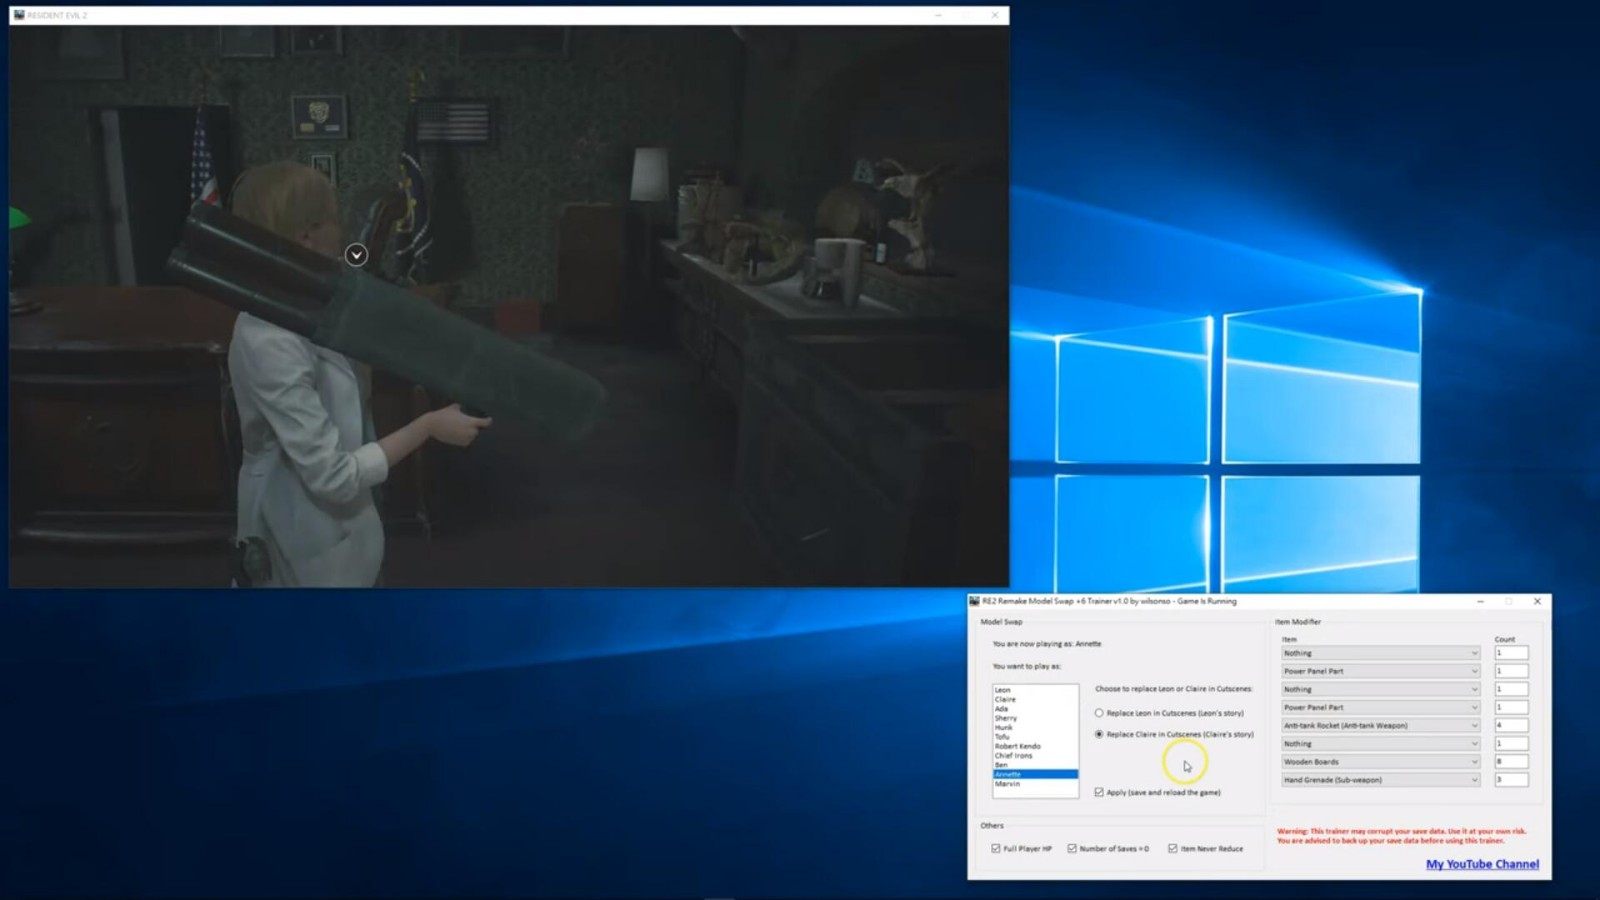Image resolution: width=1600 pixels, height=900 pixels.
Task: Select Replace Claire in Cutscenes radio button
Action: pos(1099,734)
